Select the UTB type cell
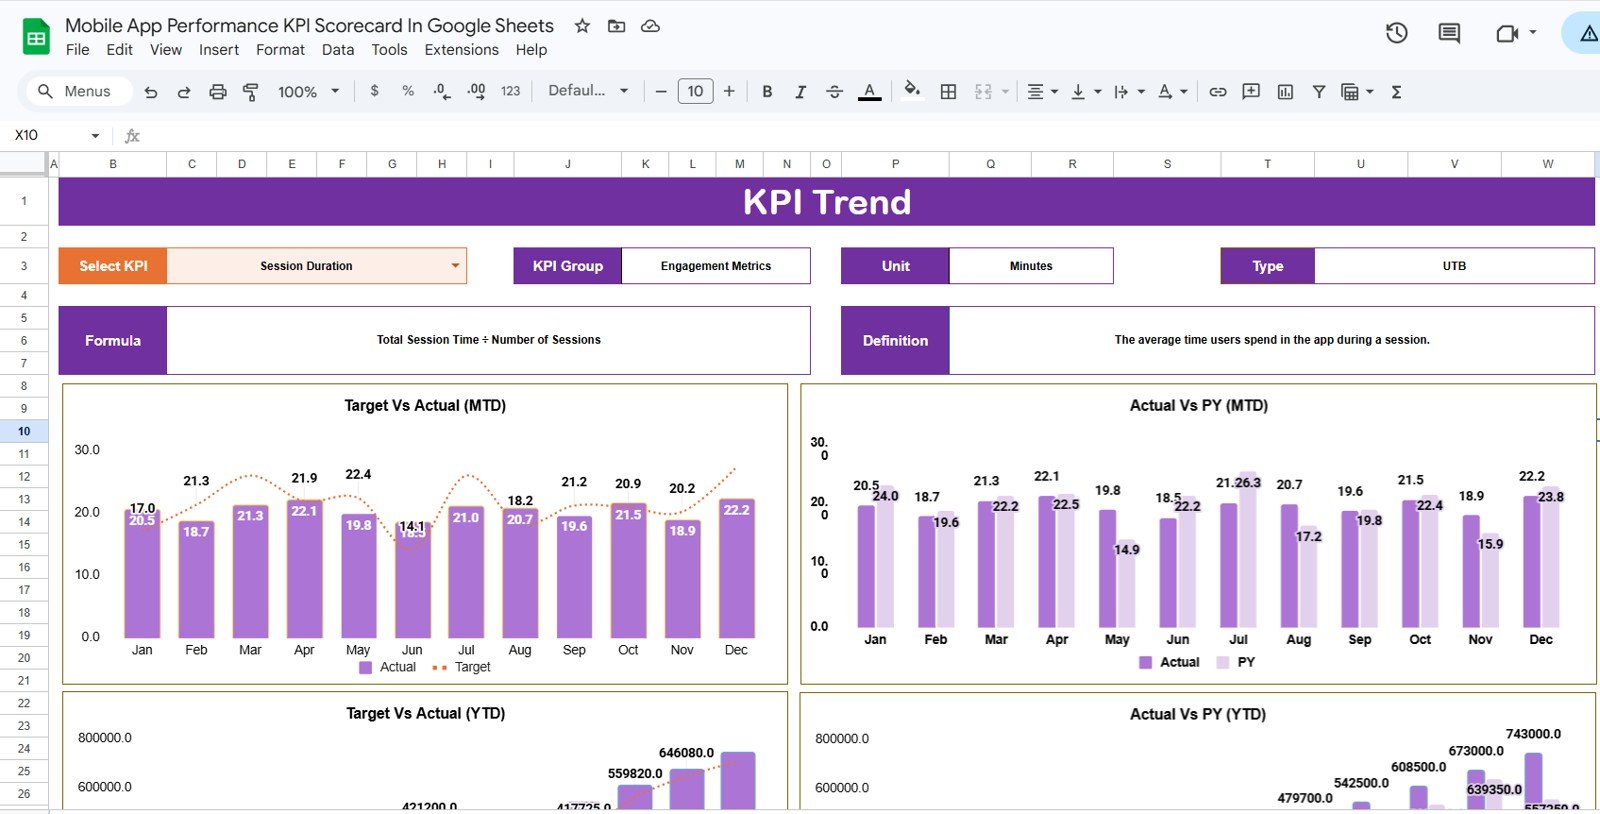1600x814 pixels. 1454,266
